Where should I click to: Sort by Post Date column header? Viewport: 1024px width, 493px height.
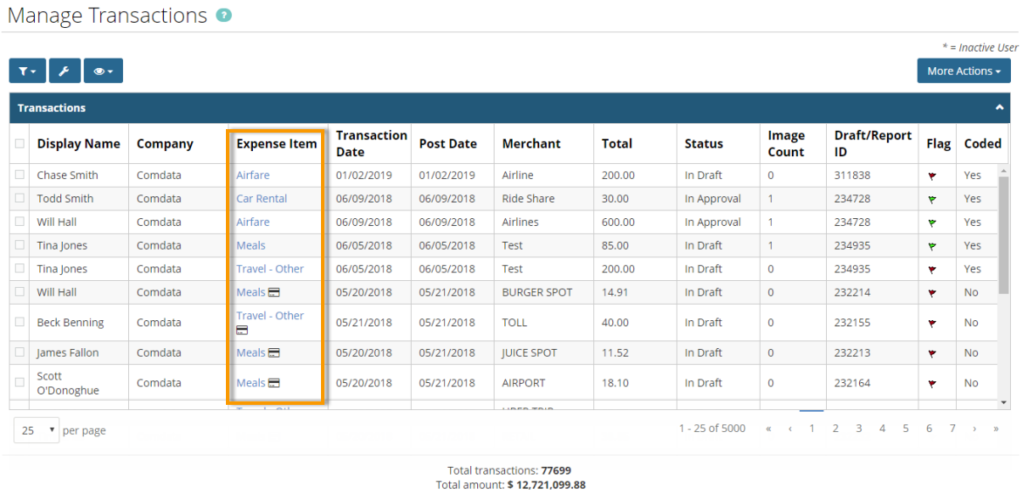[x=447, y=144]
